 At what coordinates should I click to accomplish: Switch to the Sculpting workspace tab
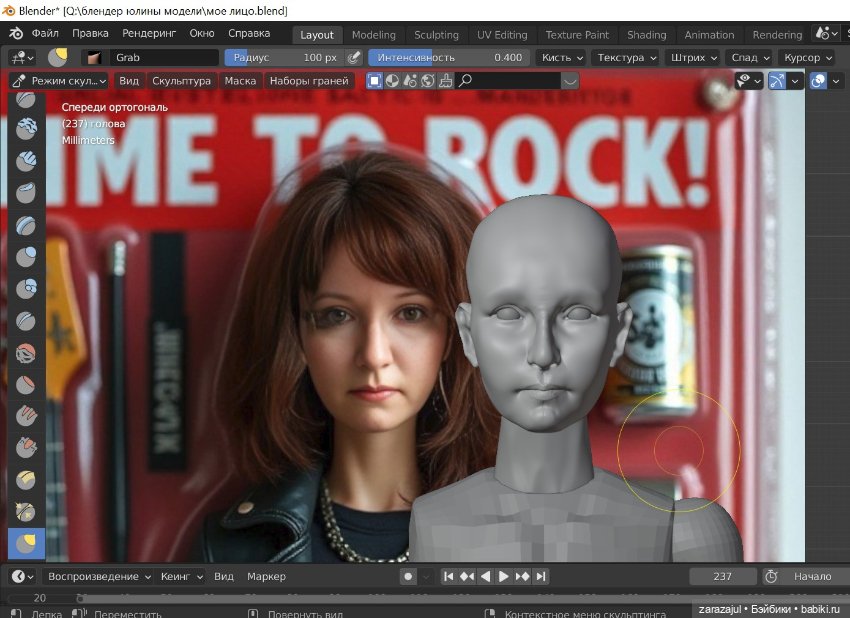[x=436, y=35]
